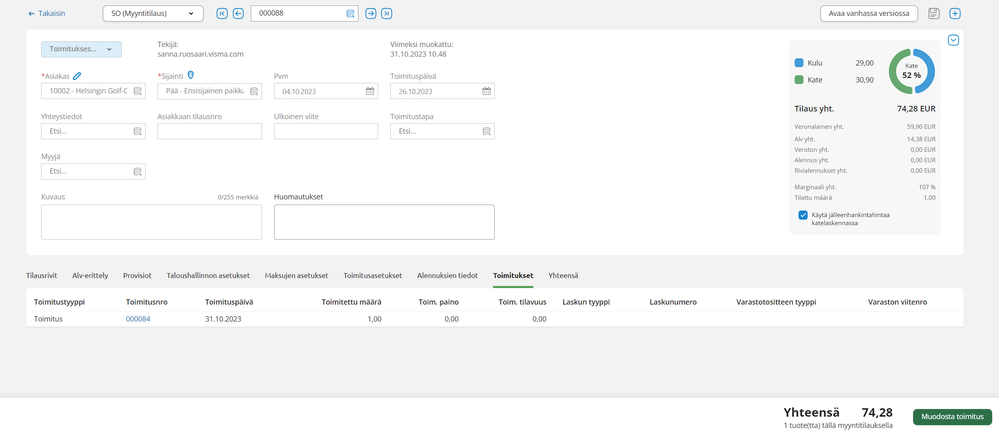Viewport: 999px width, 433px height.
Task: Open delivery number 000084 link
Action: 138,319
